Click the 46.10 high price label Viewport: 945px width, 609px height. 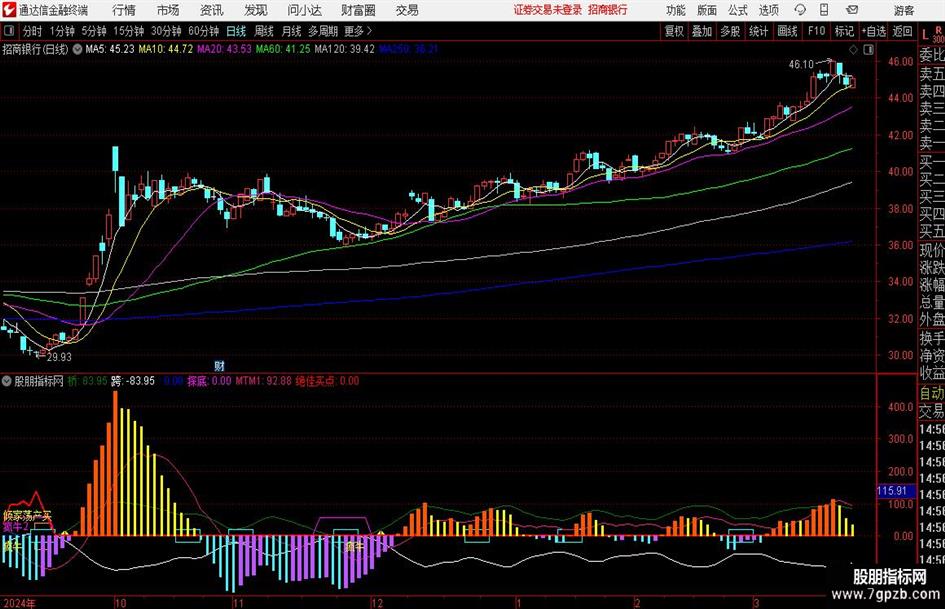tap(801, 64)
